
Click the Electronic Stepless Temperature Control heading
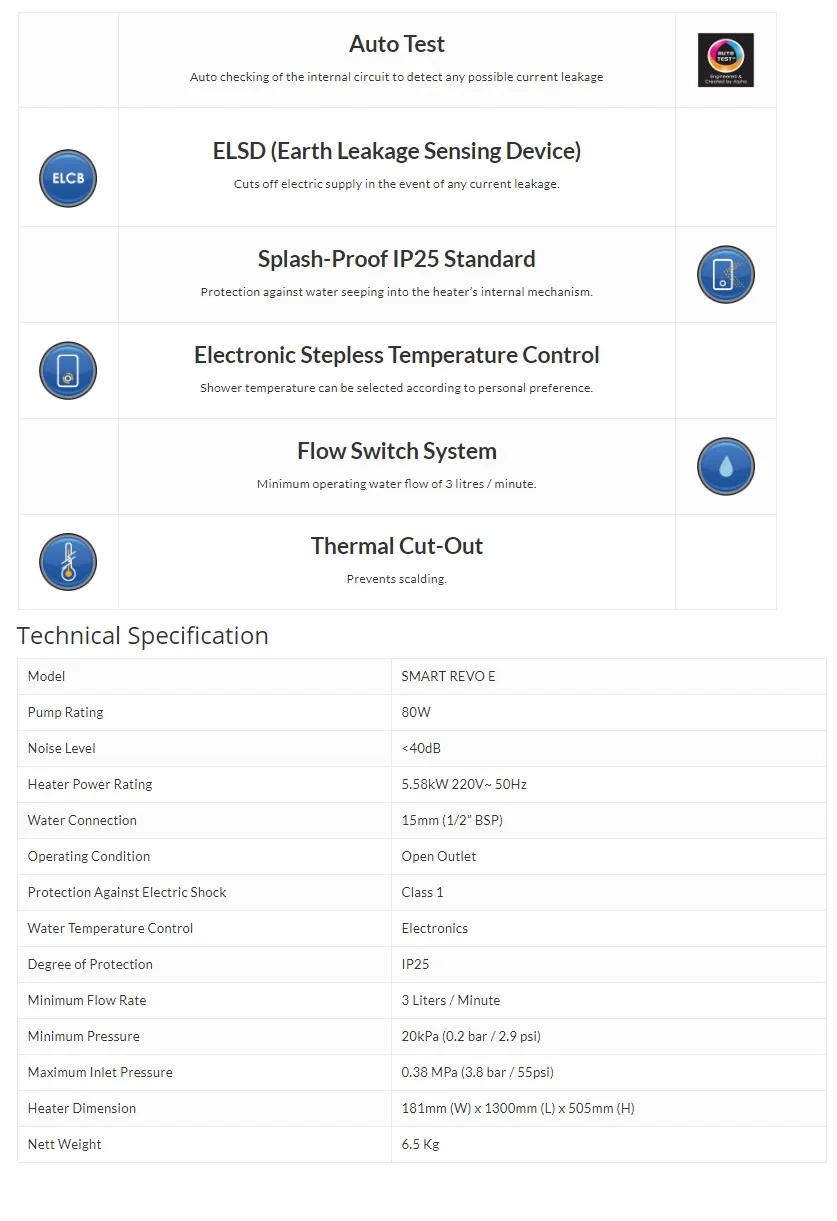coord(397,355)
